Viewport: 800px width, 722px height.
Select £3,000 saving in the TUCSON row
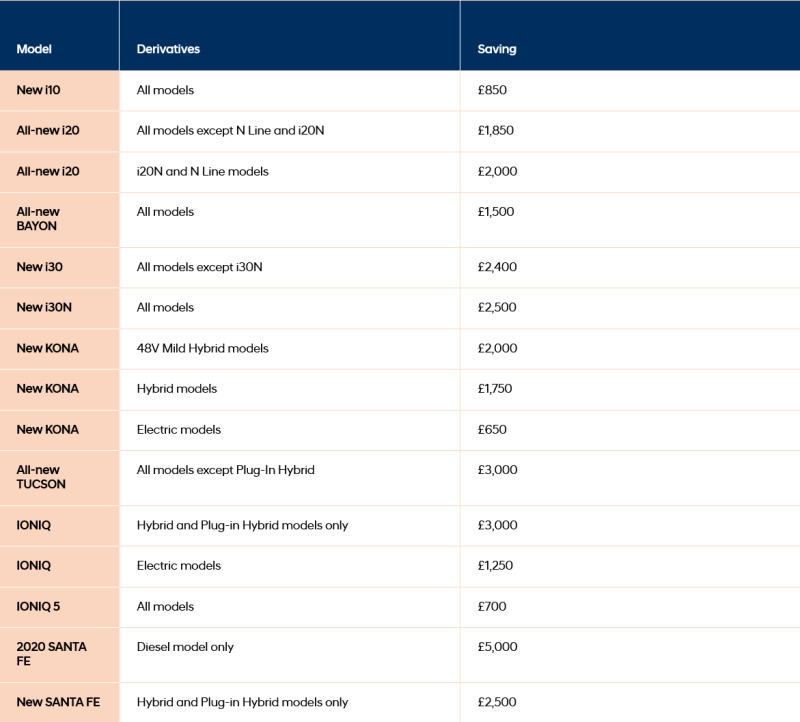(x=497, y=470)
